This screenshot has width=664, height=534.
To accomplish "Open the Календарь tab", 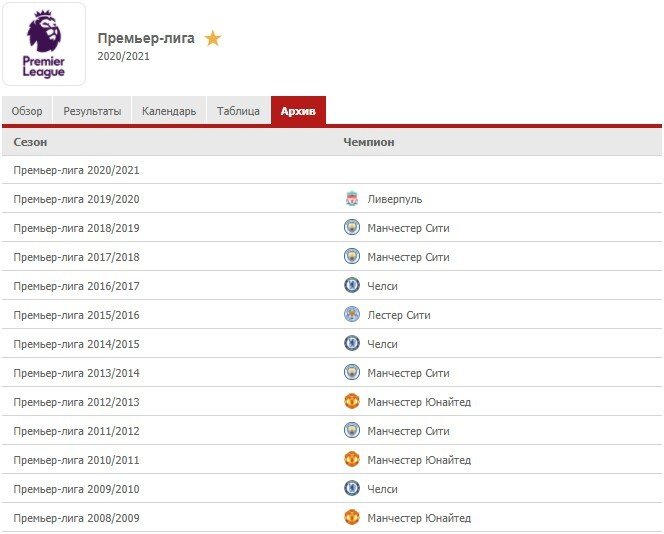I will [x=169, y=111].
